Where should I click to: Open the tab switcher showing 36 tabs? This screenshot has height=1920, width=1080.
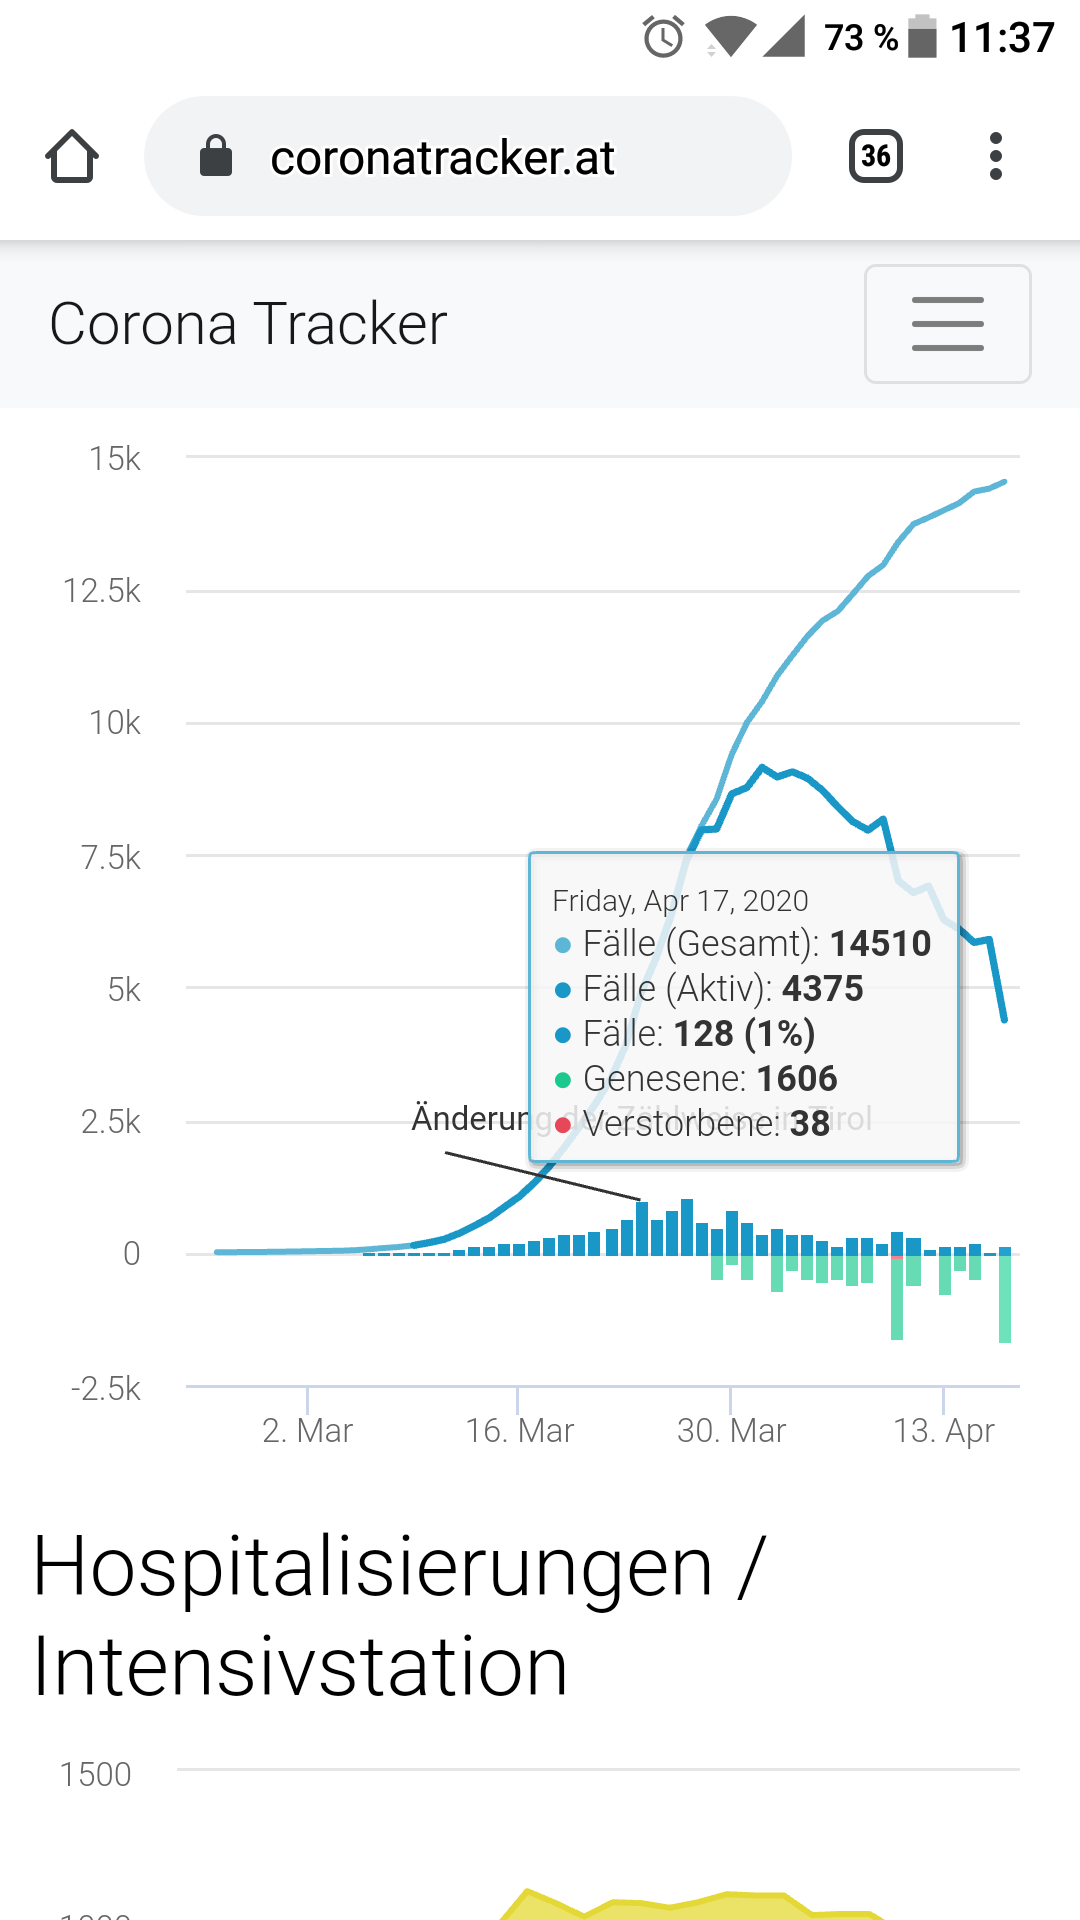876,156
